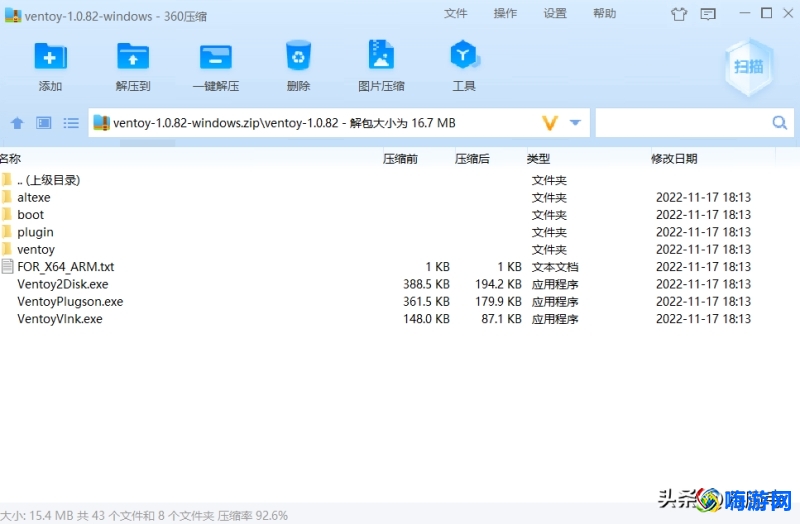Screen dimensions: 800x524
Task: Click the 360压缩 app icon in the title bar
Action: pos(12,15)
